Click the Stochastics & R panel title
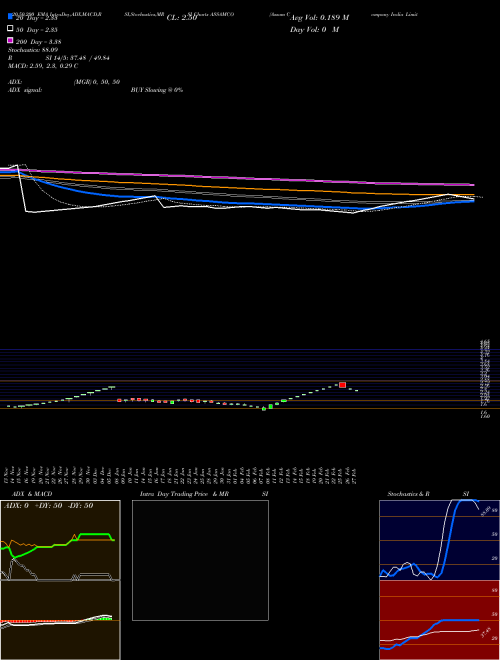Viewport: 500px width, 660px height. (409, 494)
